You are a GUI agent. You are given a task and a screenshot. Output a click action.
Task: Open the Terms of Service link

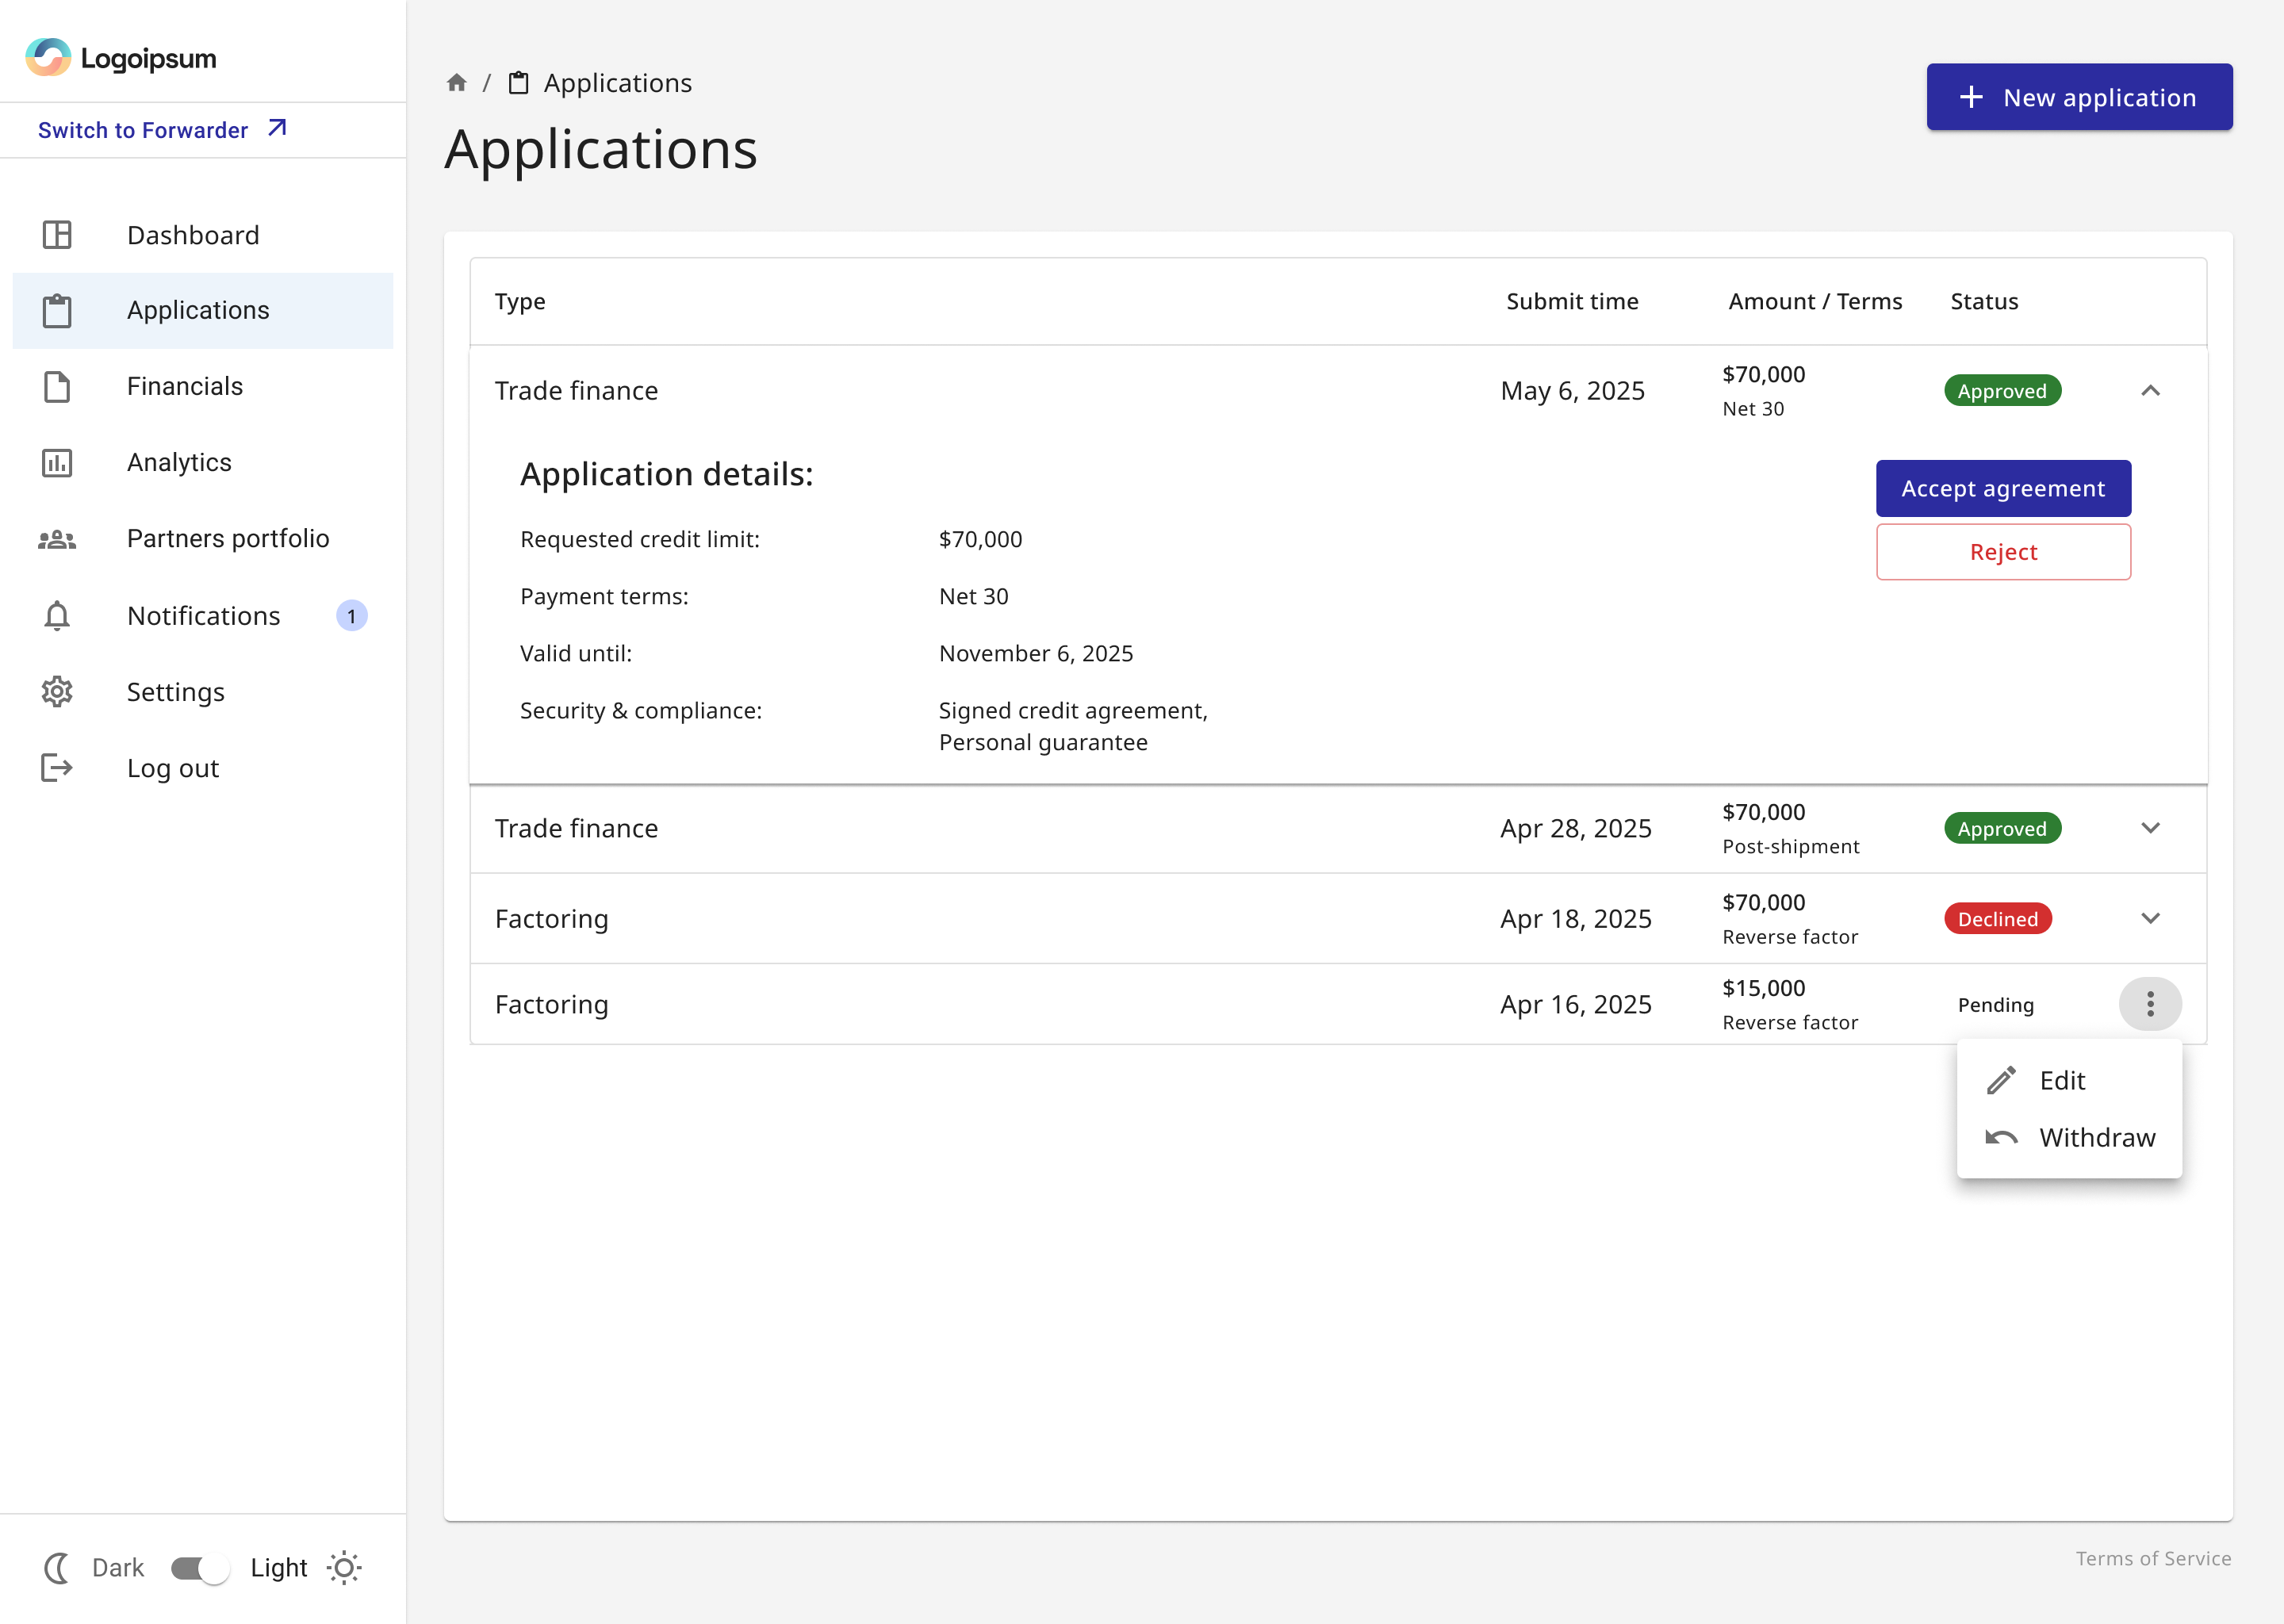pyautogui.click(x=2153, y=1558)
